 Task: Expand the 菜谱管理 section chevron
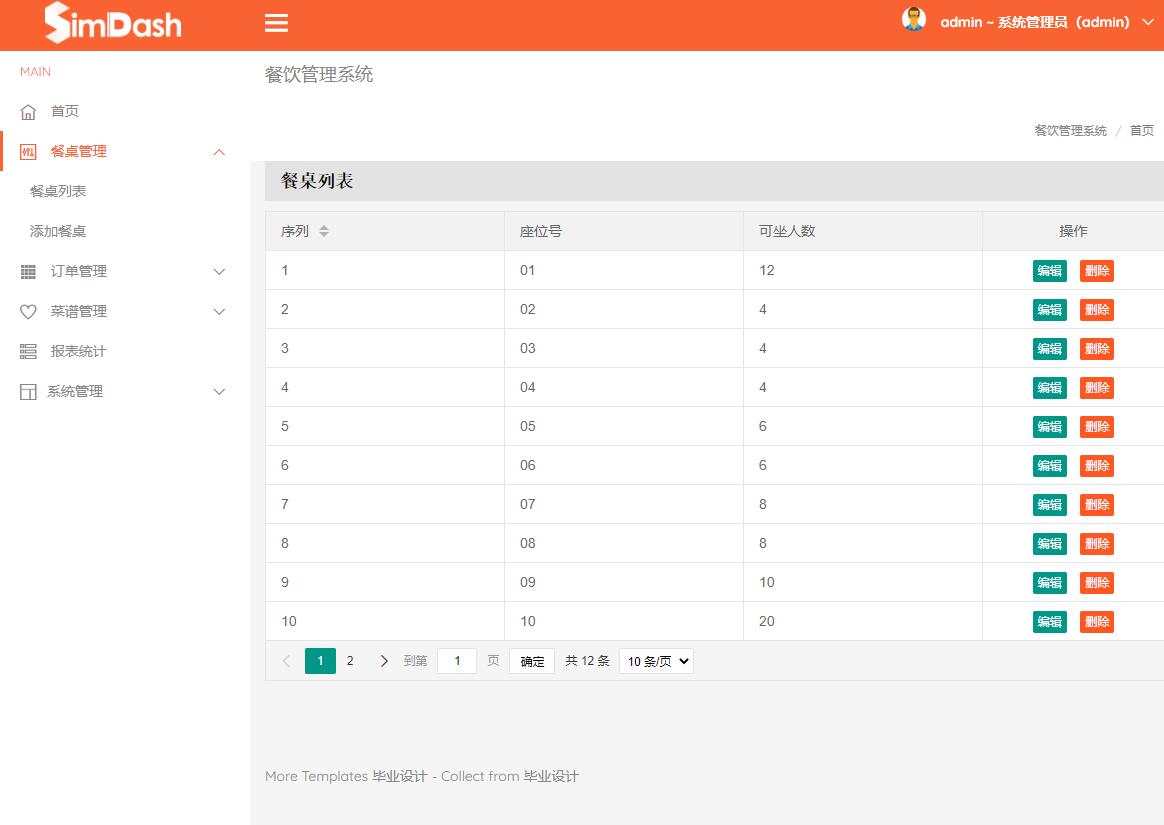[x=219, y=311]
